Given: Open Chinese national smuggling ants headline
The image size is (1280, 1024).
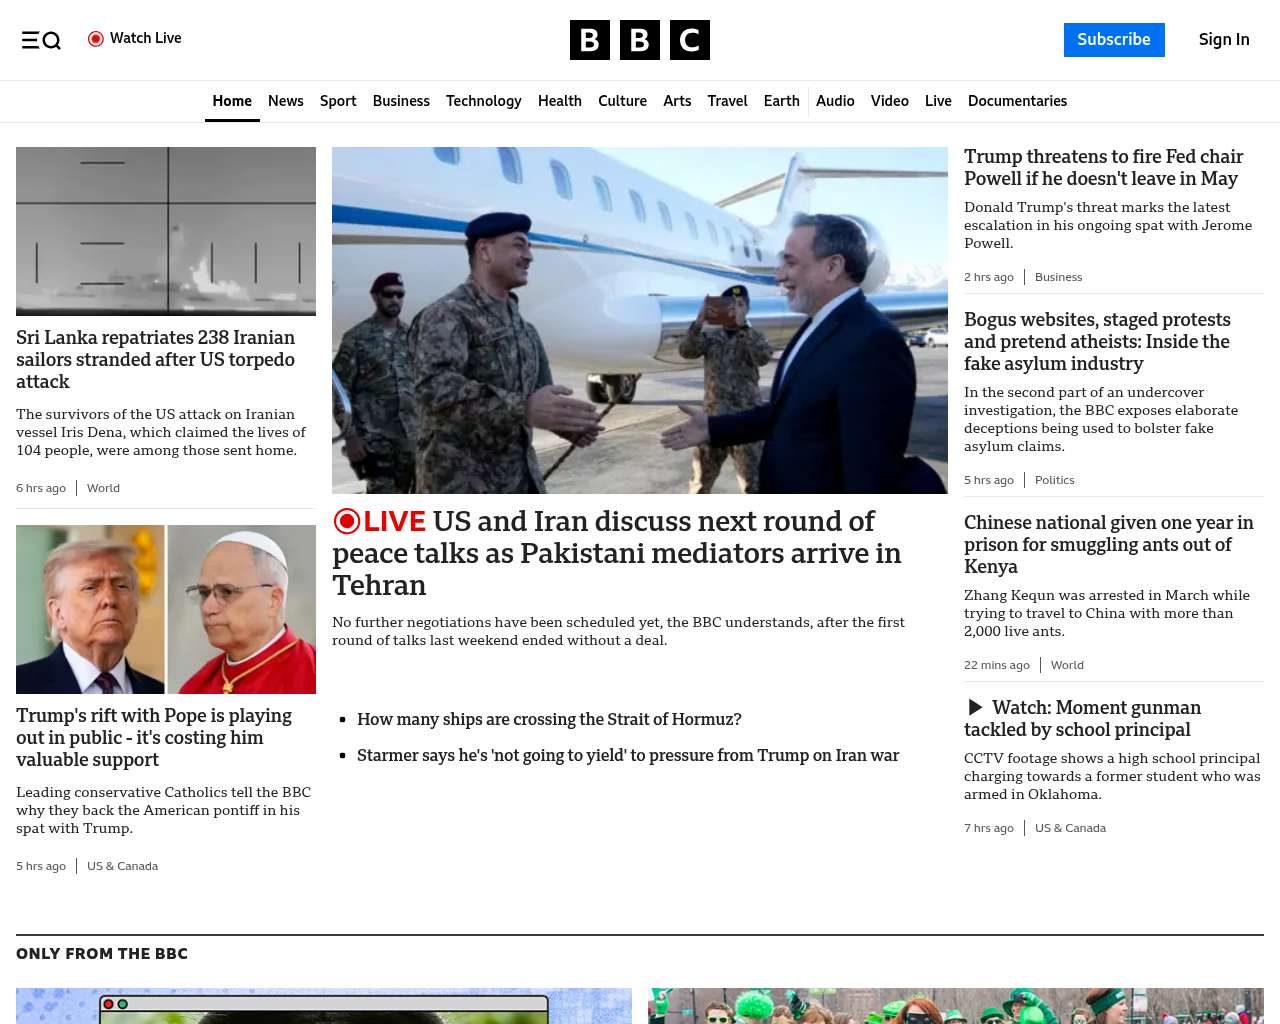Looking at the screenshot, I should 1108,544.
